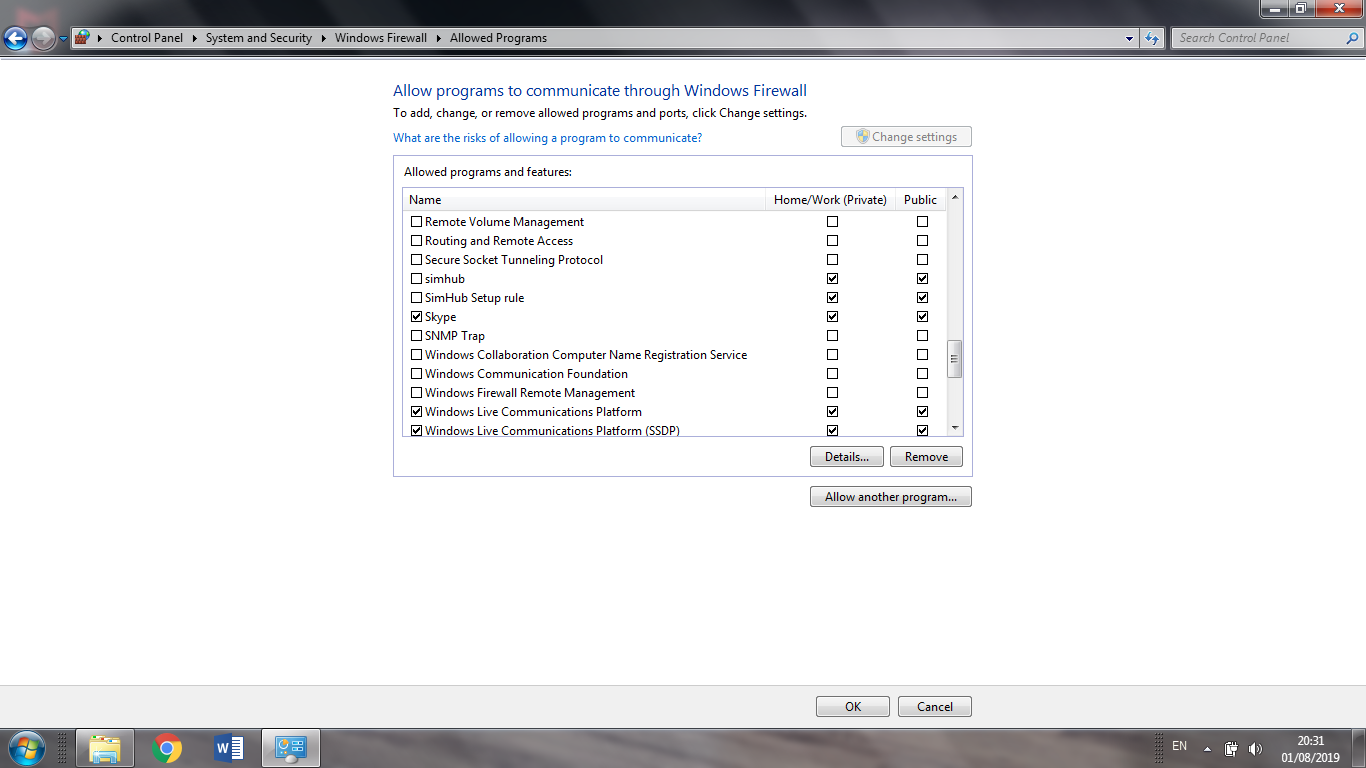Click the list scroll down arrow
Image resolution: width=1366 pixels, height=768 pixels.
pos(955,428)
